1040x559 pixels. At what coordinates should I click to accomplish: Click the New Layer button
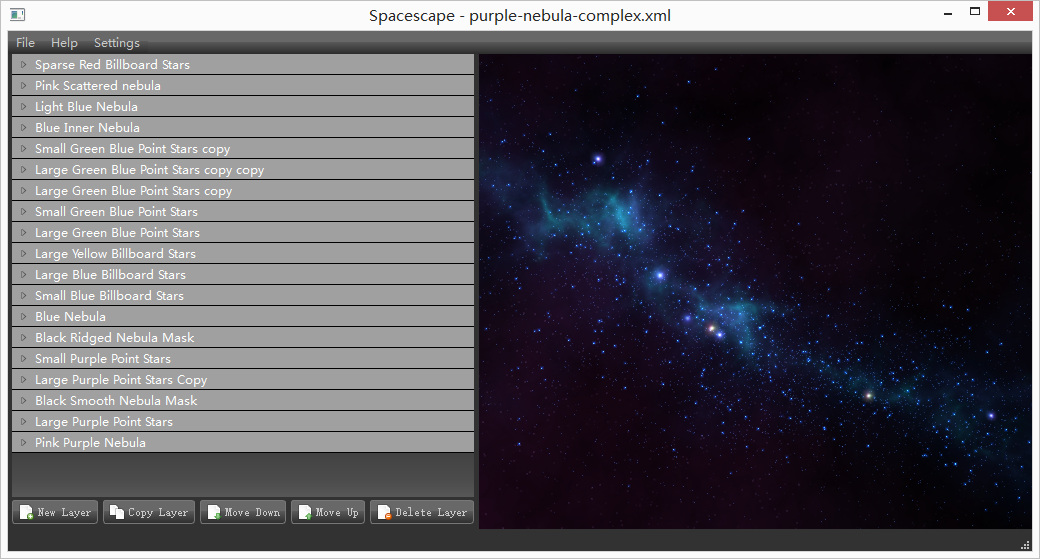(56, 512)
